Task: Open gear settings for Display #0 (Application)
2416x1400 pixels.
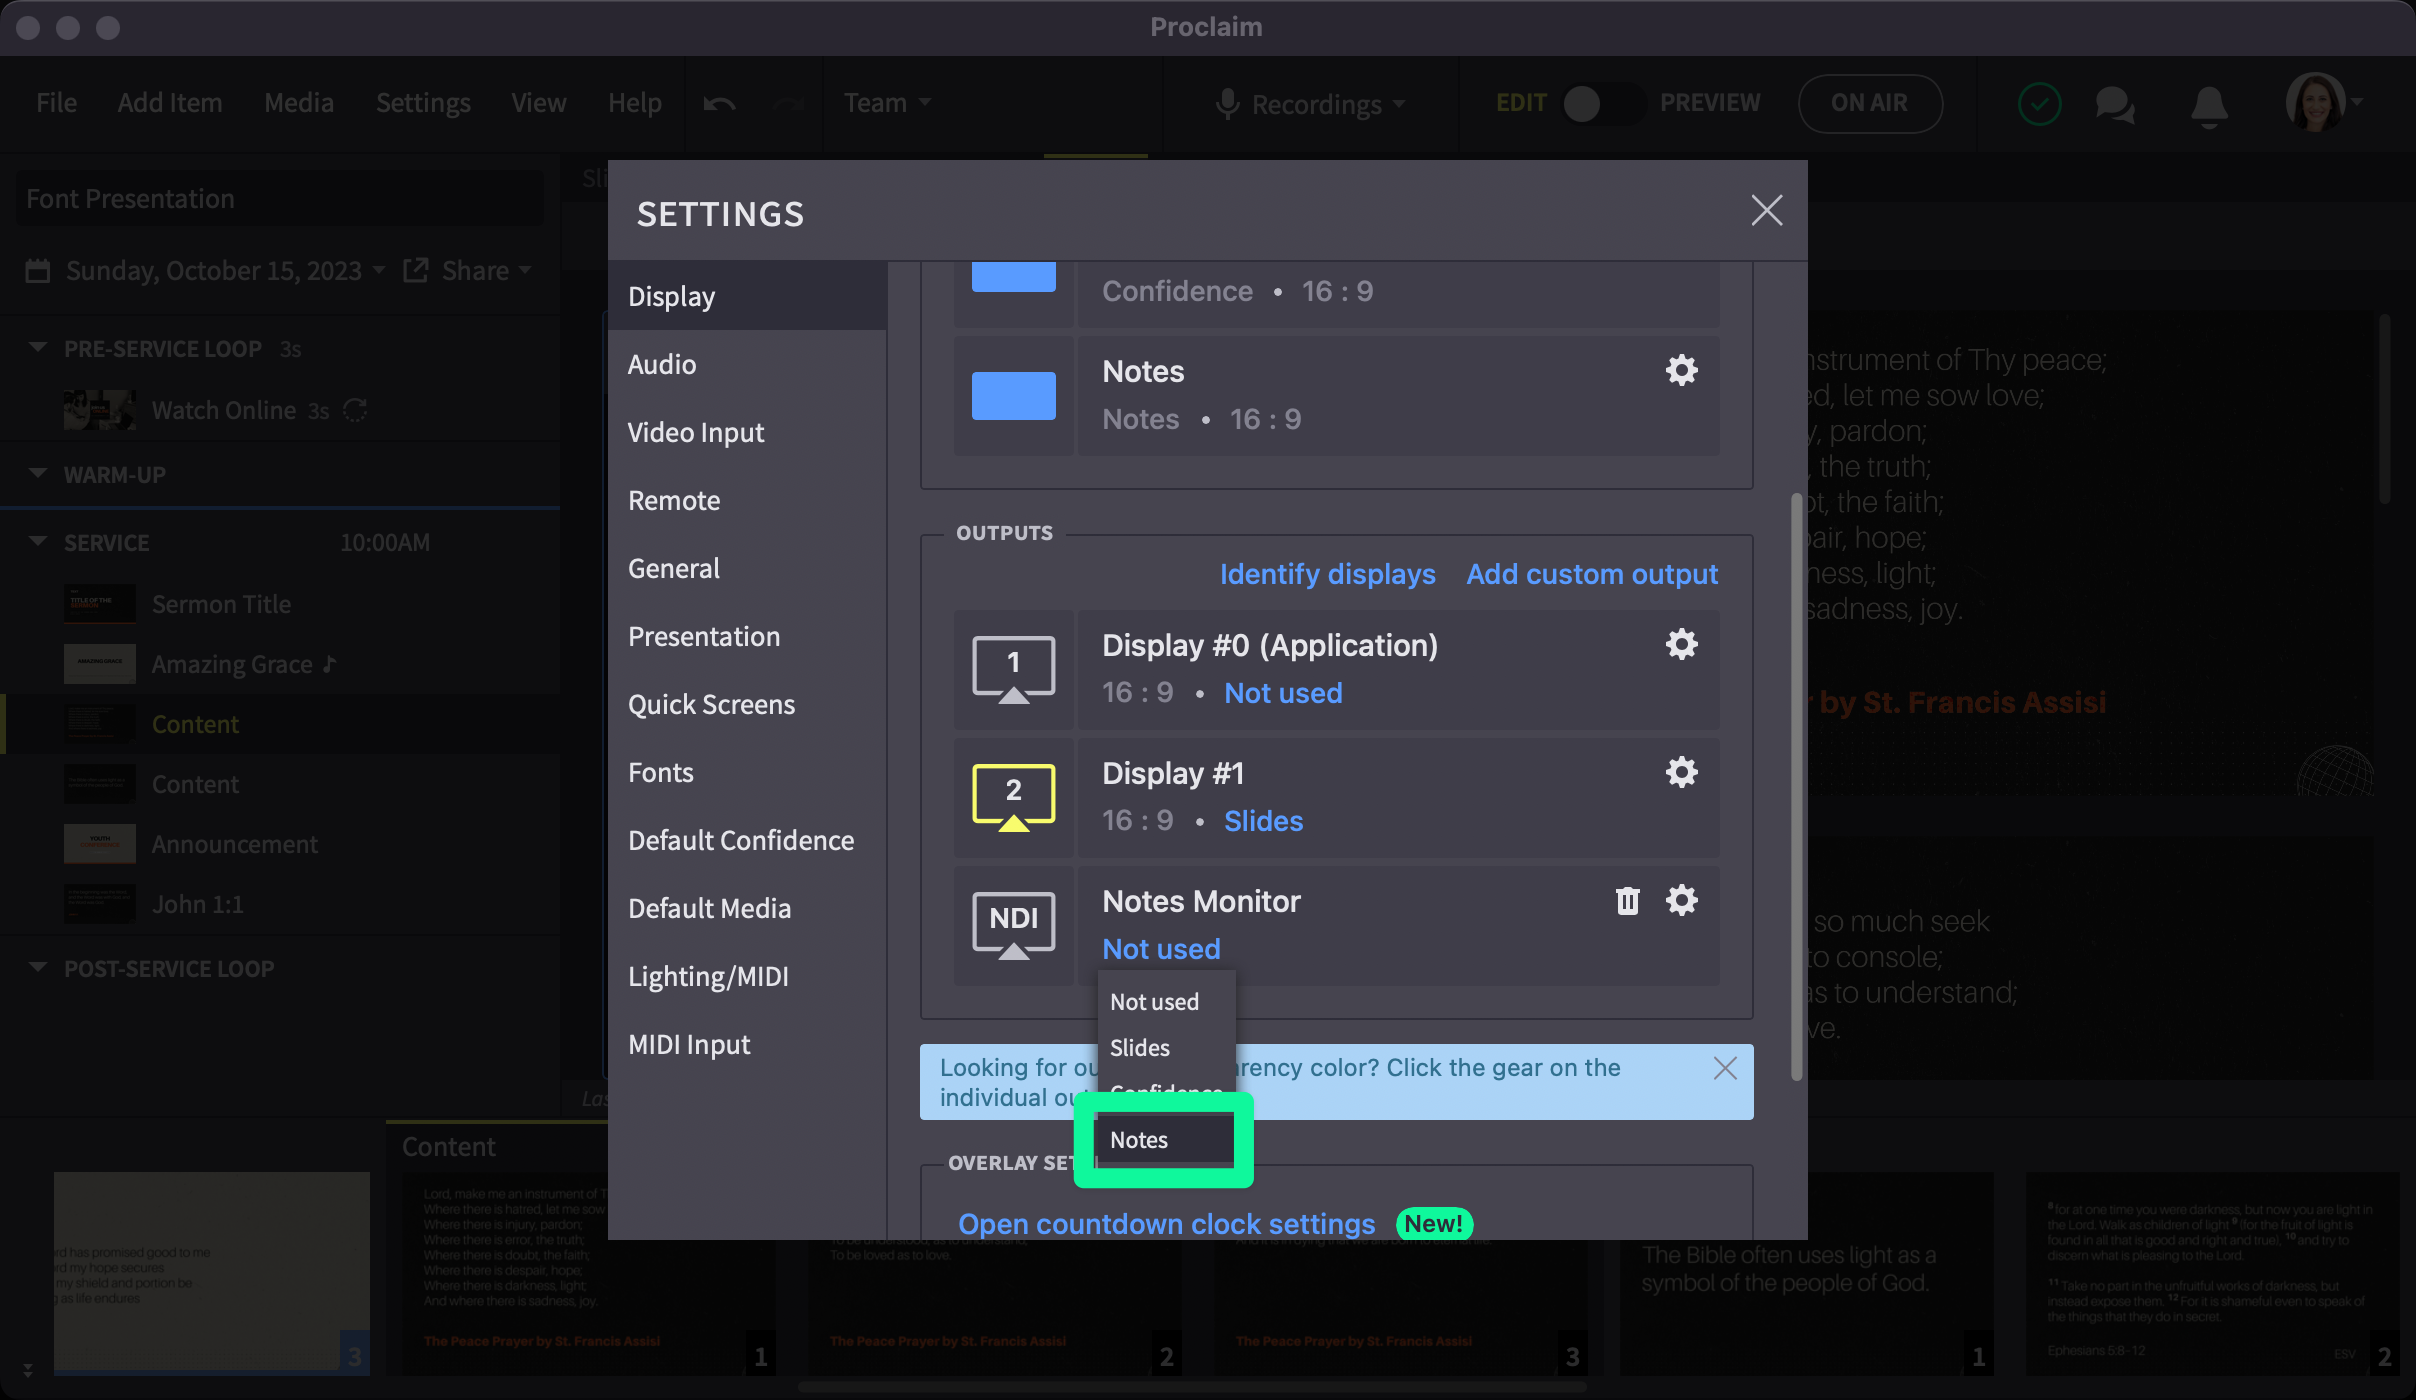Action: pyautogui.click(x=1681, y=644)
